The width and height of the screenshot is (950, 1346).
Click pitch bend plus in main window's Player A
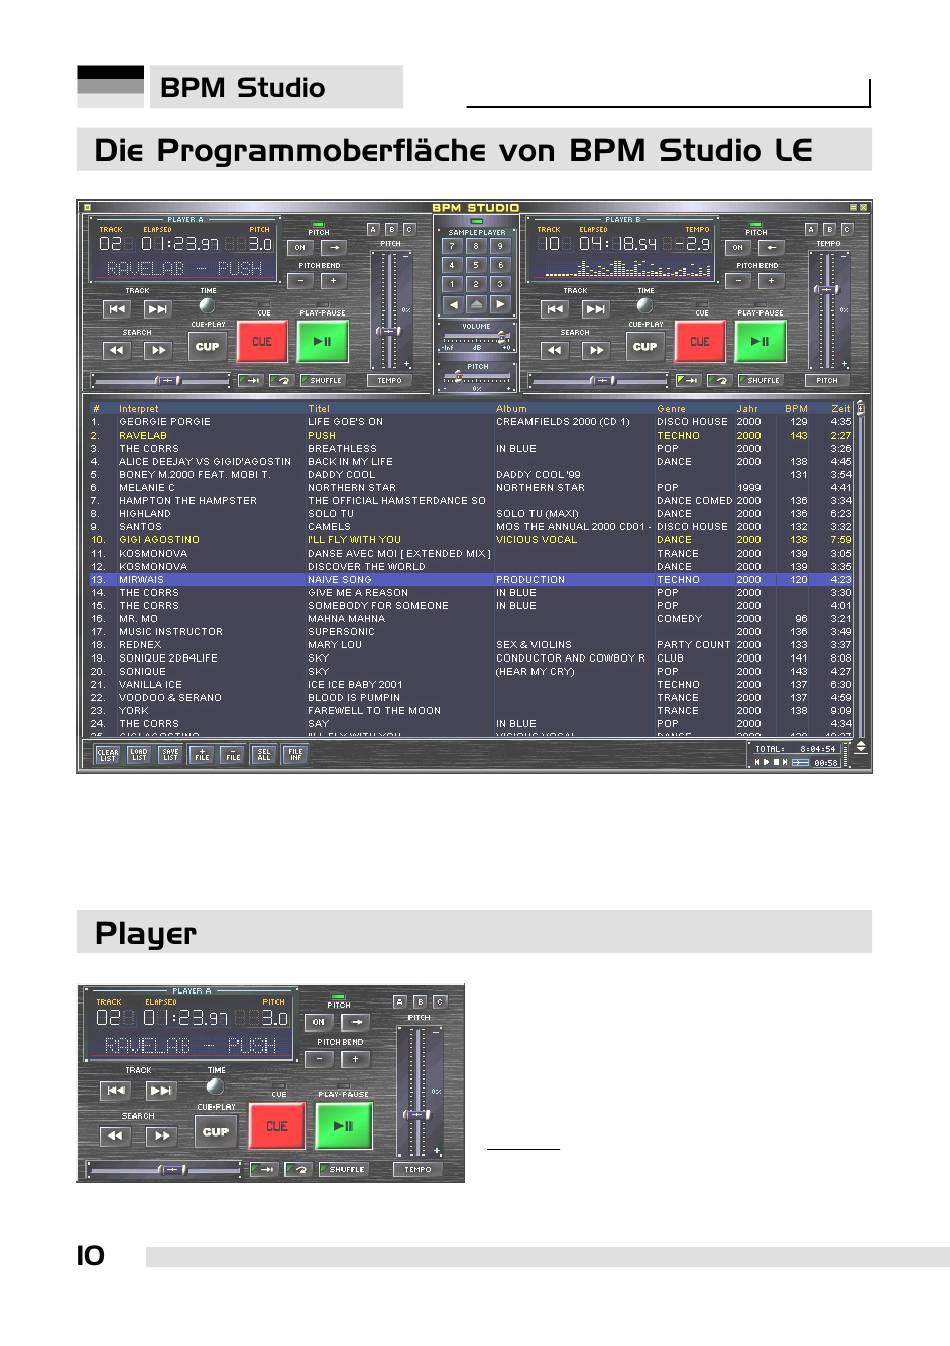334,281
